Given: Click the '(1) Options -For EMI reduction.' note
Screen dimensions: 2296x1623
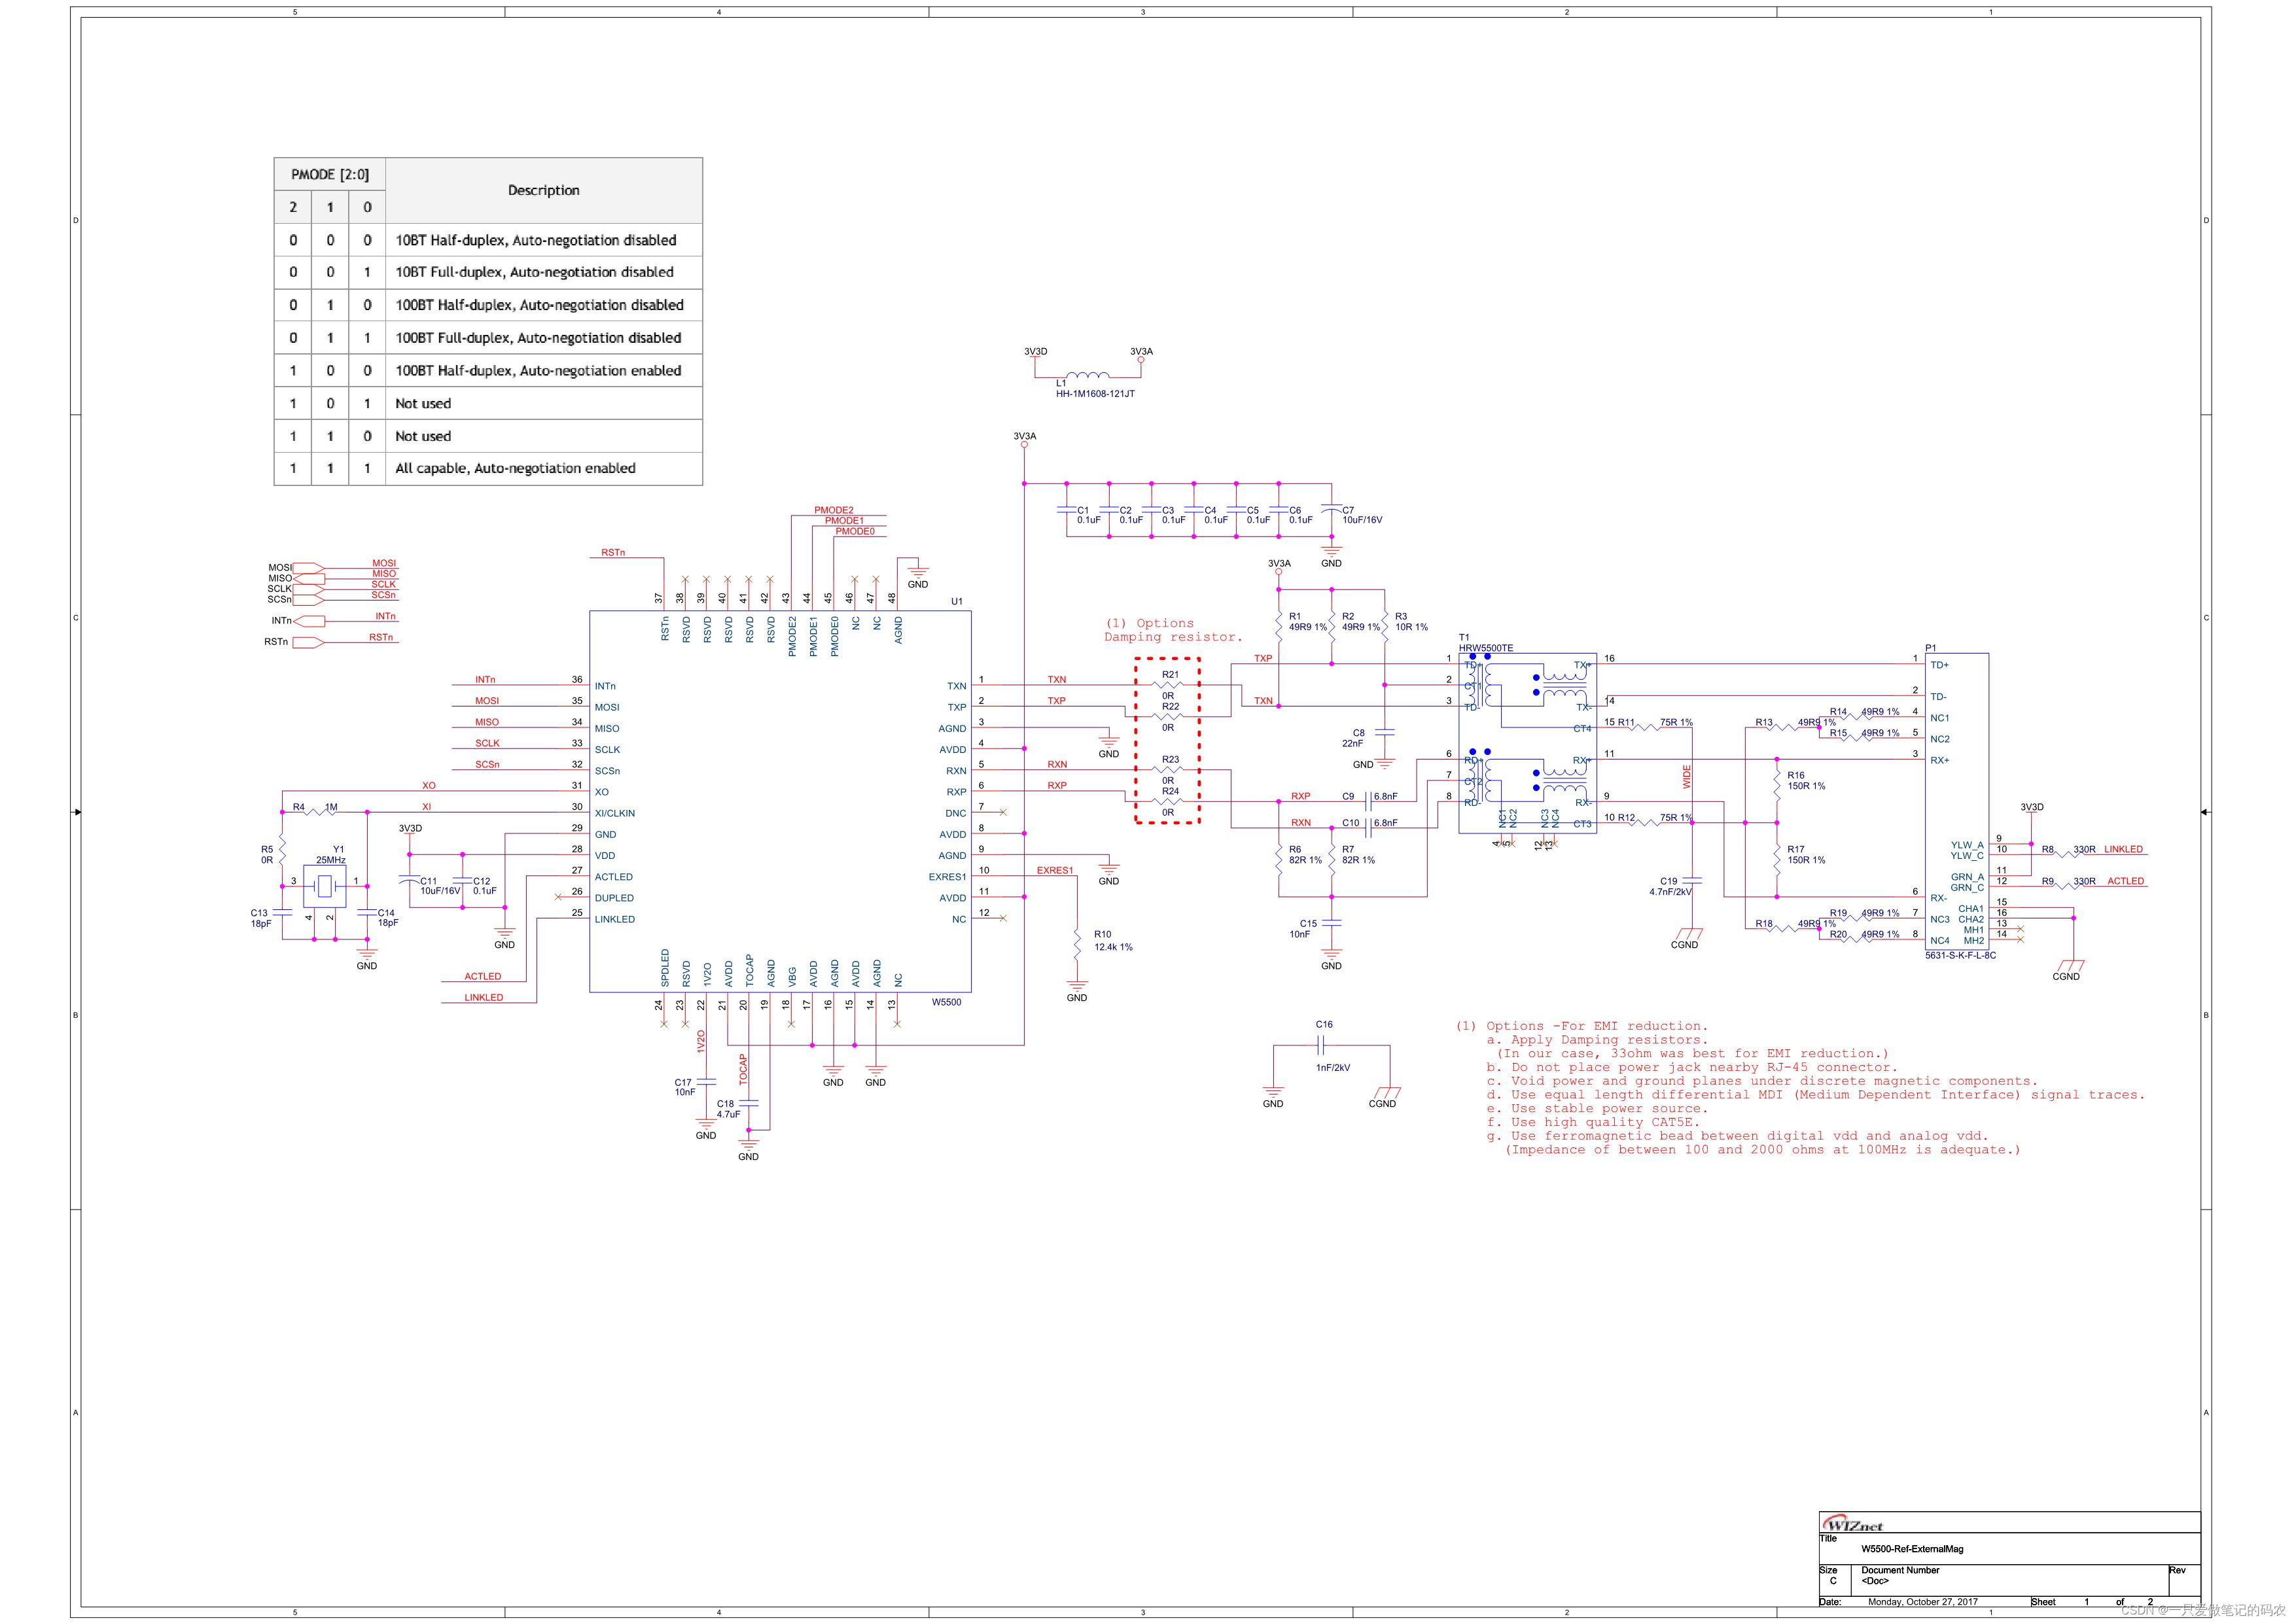Looking at the screenshot, I should (1582, 1026).
